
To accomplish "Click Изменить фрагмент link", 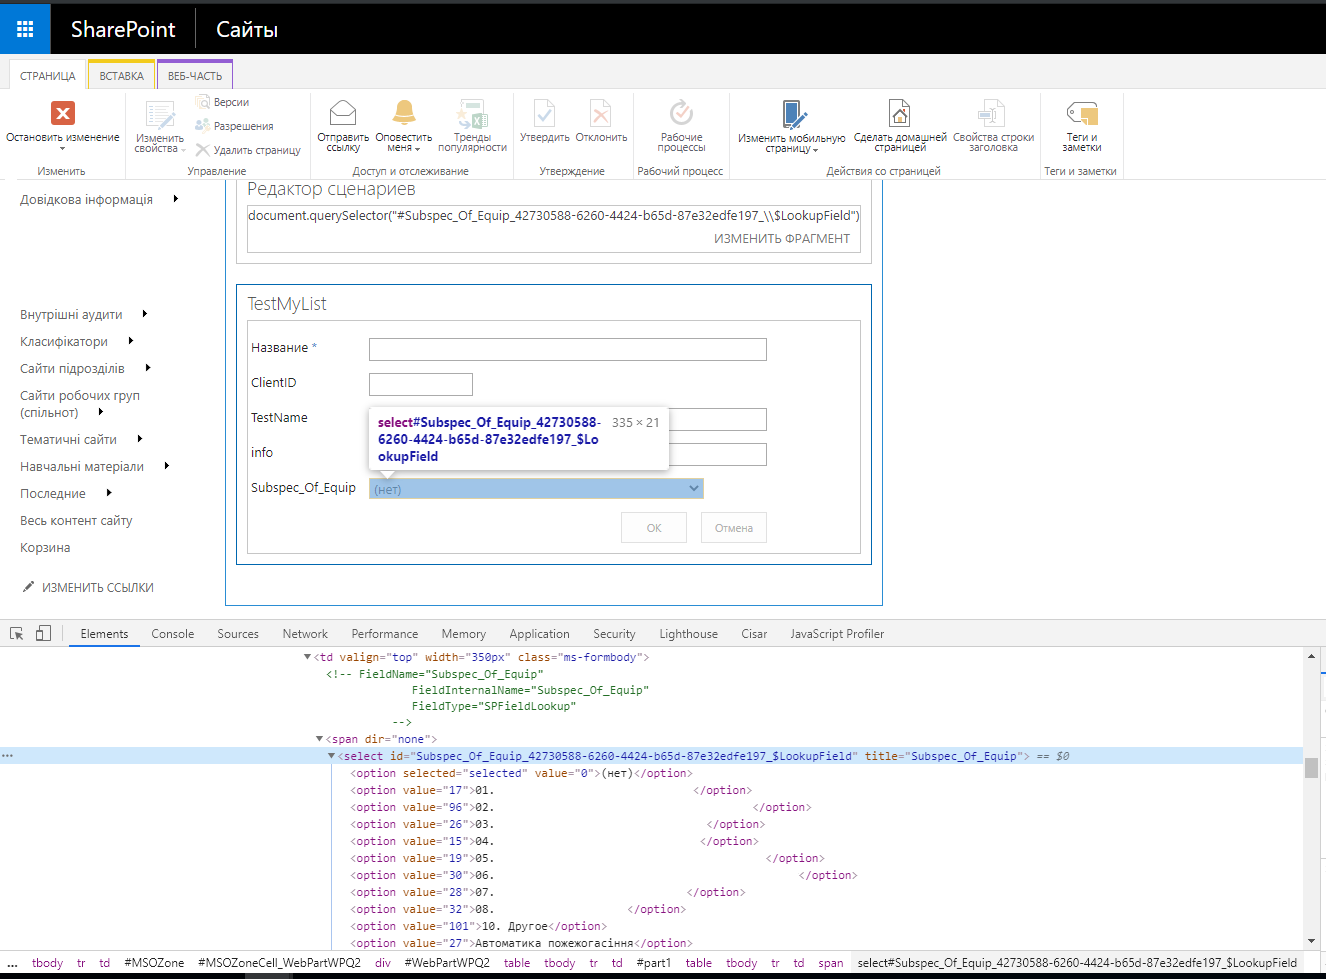I will point(782,238).
